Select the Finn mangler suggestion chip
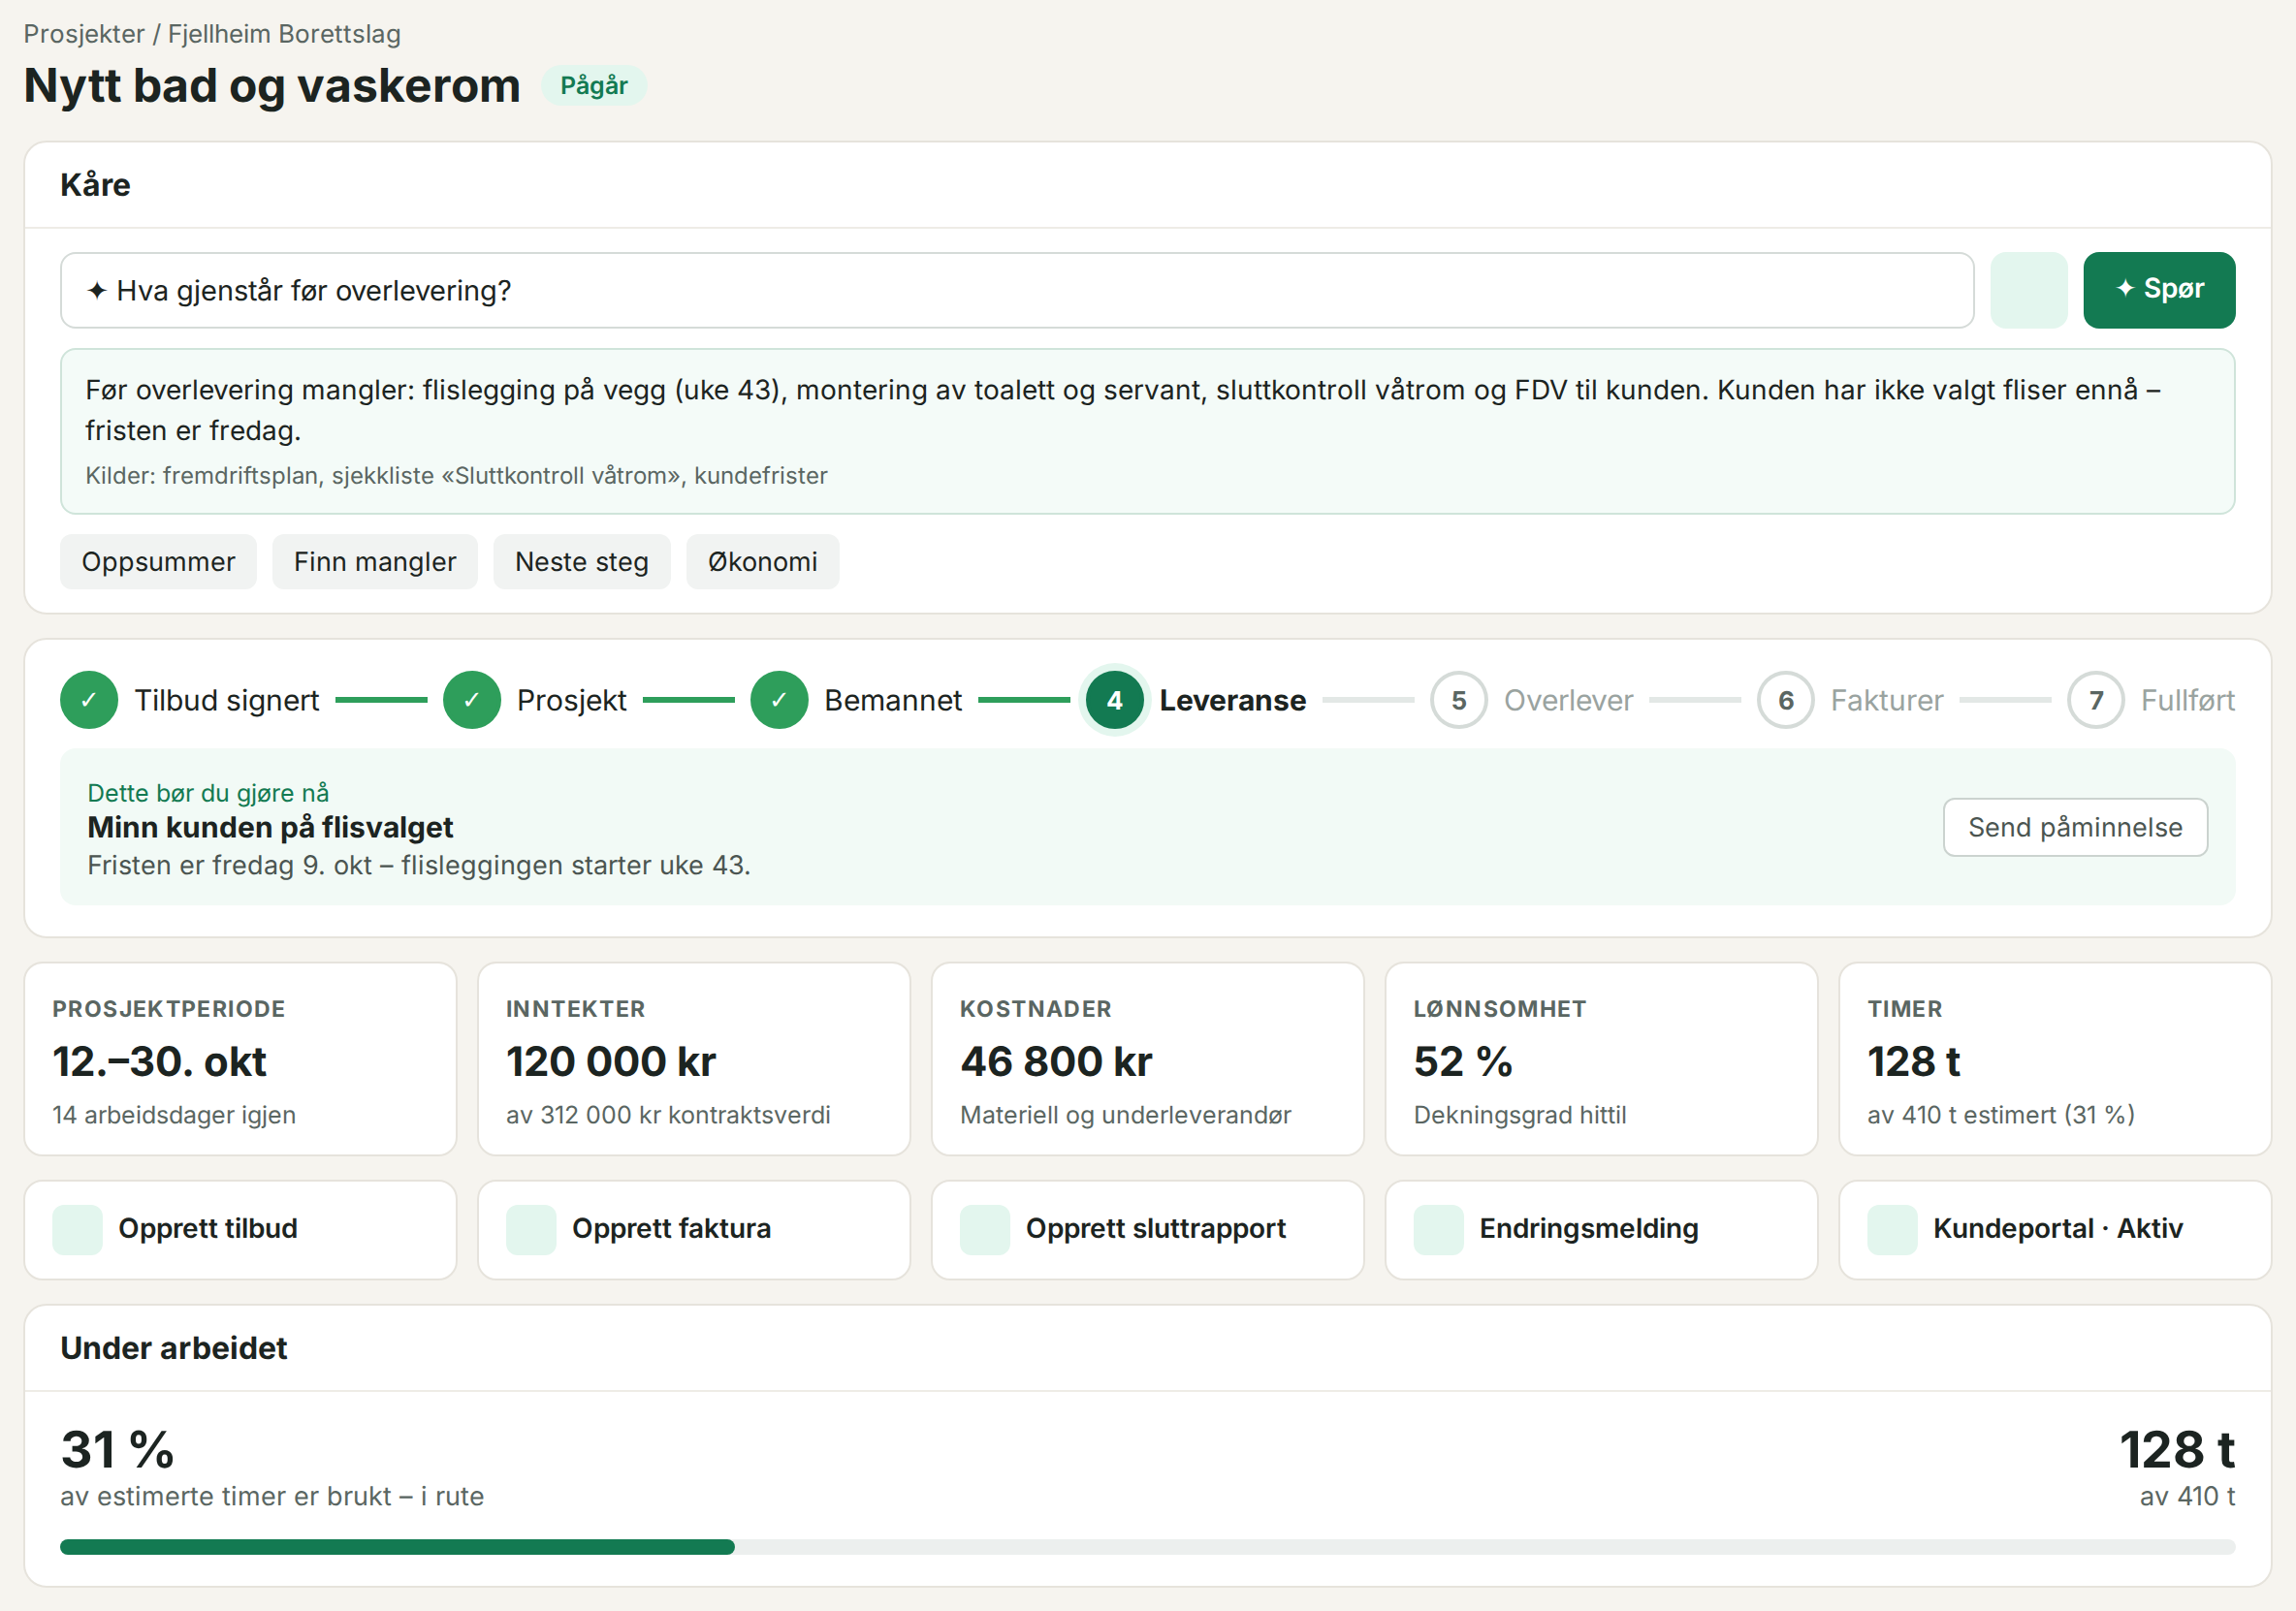 375,562
